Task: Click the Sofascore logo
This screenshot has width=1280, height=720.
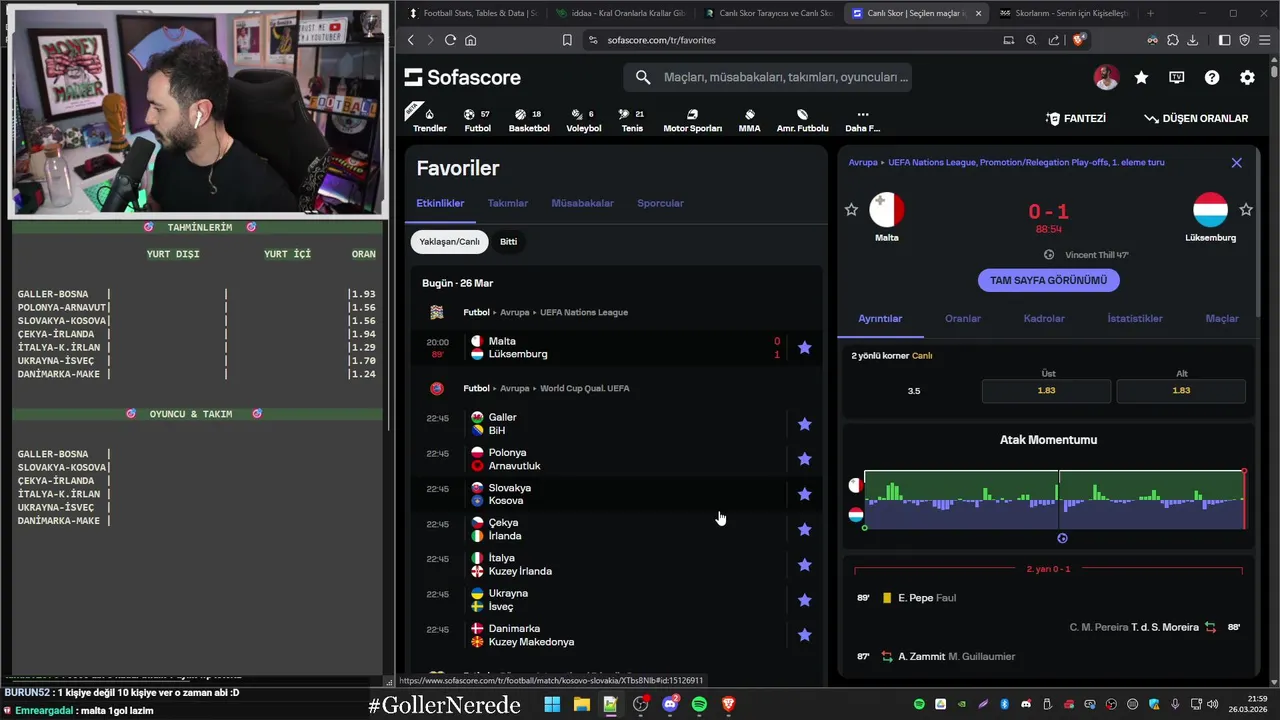Action: [x=462, y=77]
